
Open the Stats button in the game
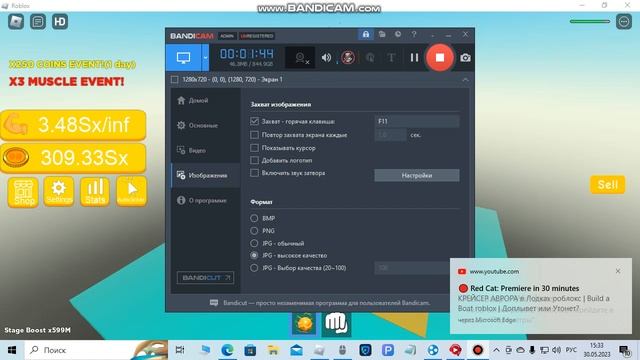(x=95, y=191)
